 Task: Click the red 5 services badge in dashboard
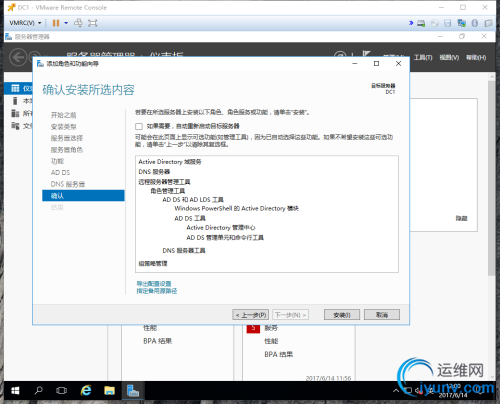click(x=253, y=328)
